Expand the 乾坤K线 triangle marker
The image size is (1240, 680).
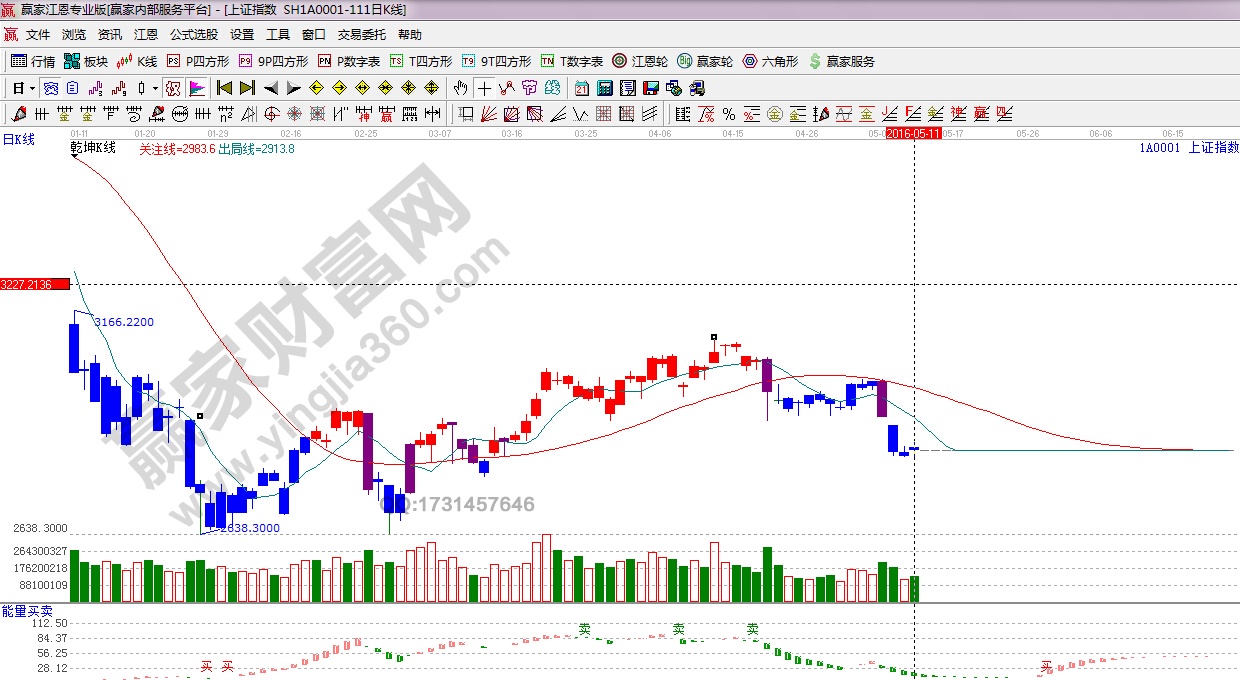(75, 155)
